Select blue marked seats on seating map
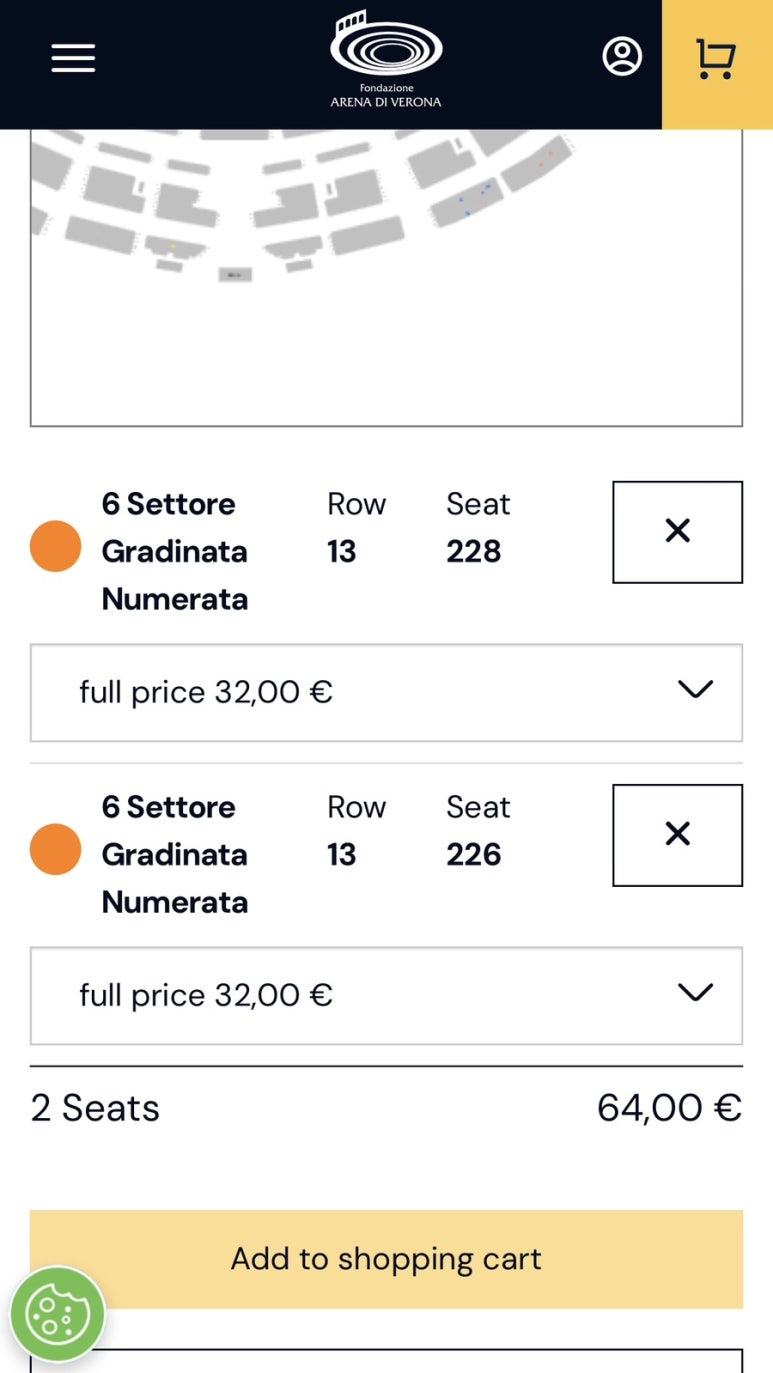 click(474, 199)
